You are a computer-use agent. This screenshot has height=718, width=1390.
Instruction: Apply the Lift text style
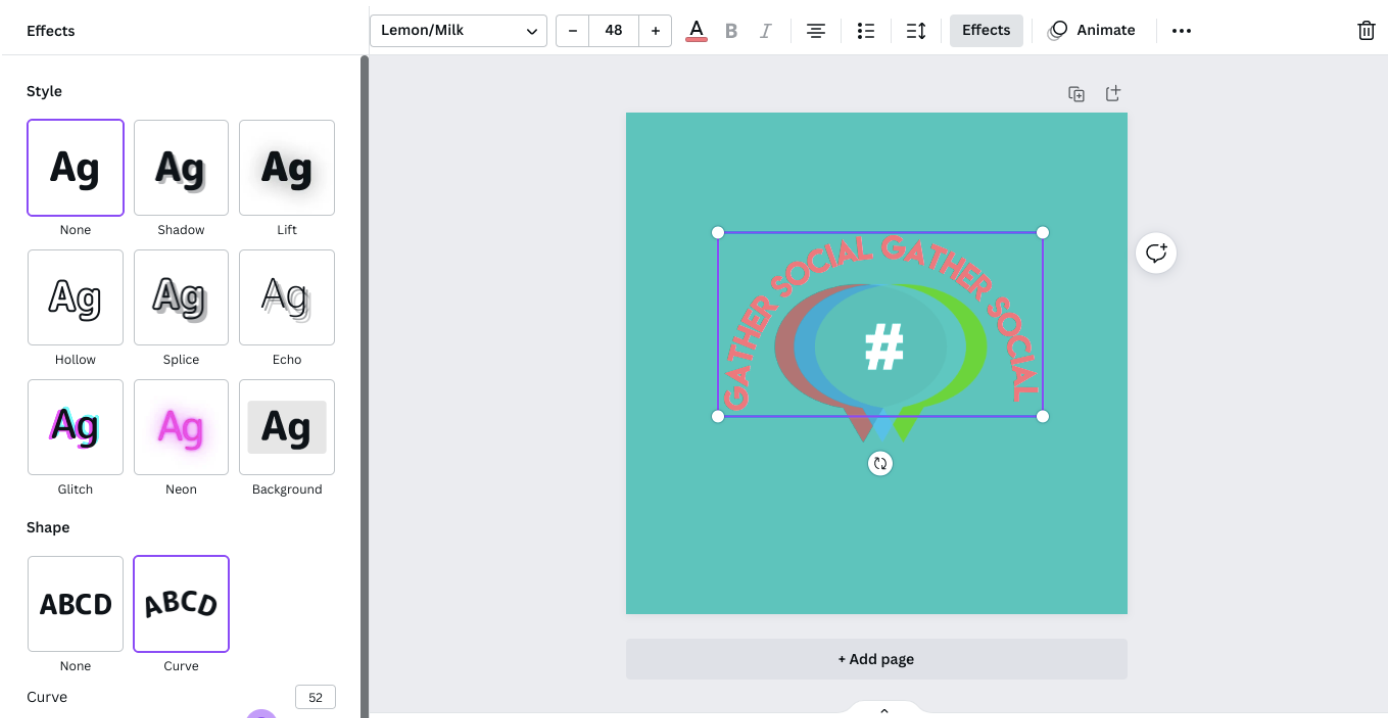coord(287,168)
